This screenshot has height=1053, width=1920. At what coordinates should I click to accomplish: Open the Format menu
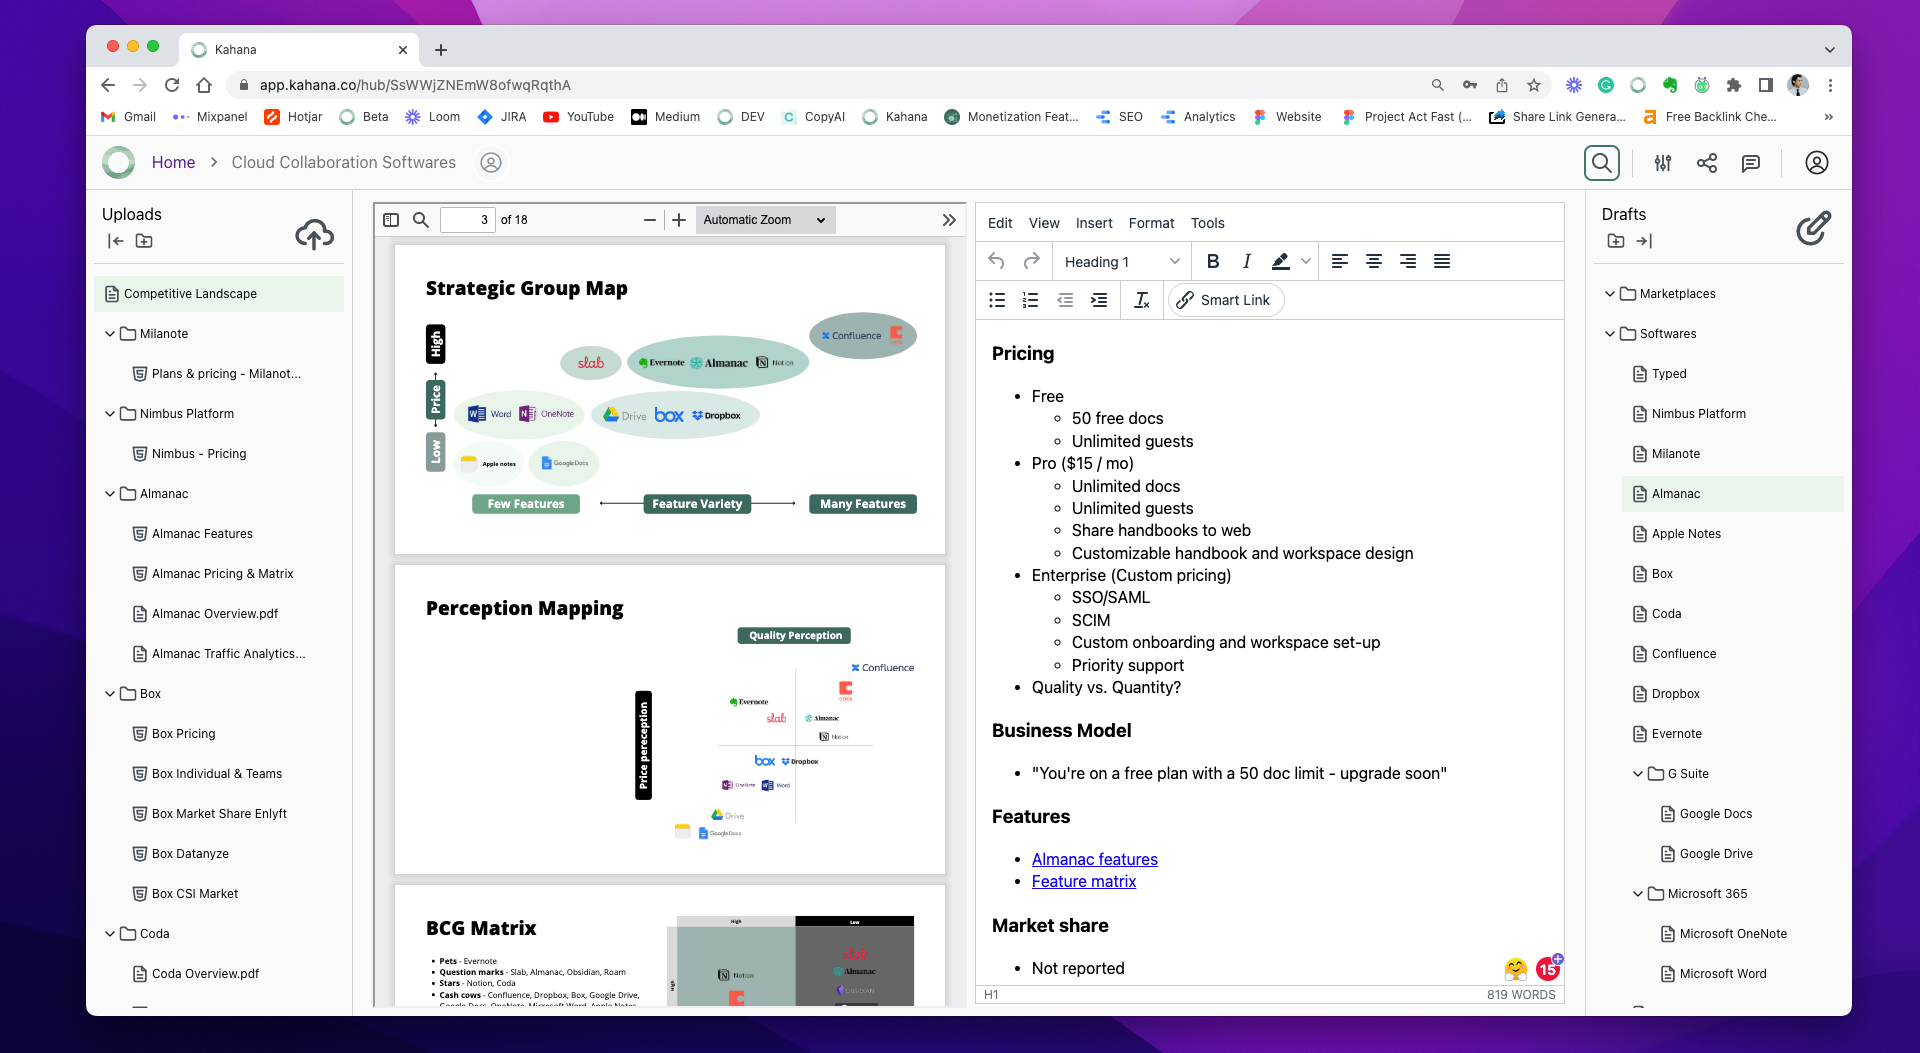pyautogui.click(x=1151, y=223)
